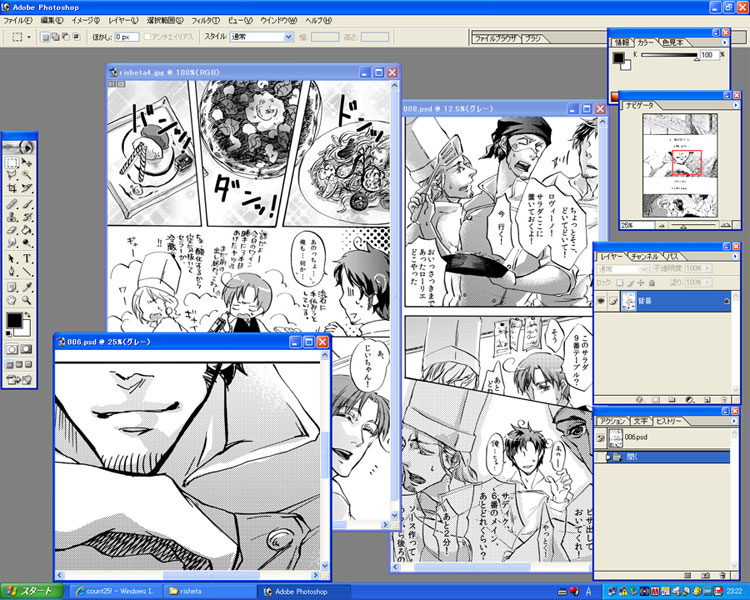The image size is (750, 600).
Task: Select the Zoom tool
Action: (x=27, y=300)
